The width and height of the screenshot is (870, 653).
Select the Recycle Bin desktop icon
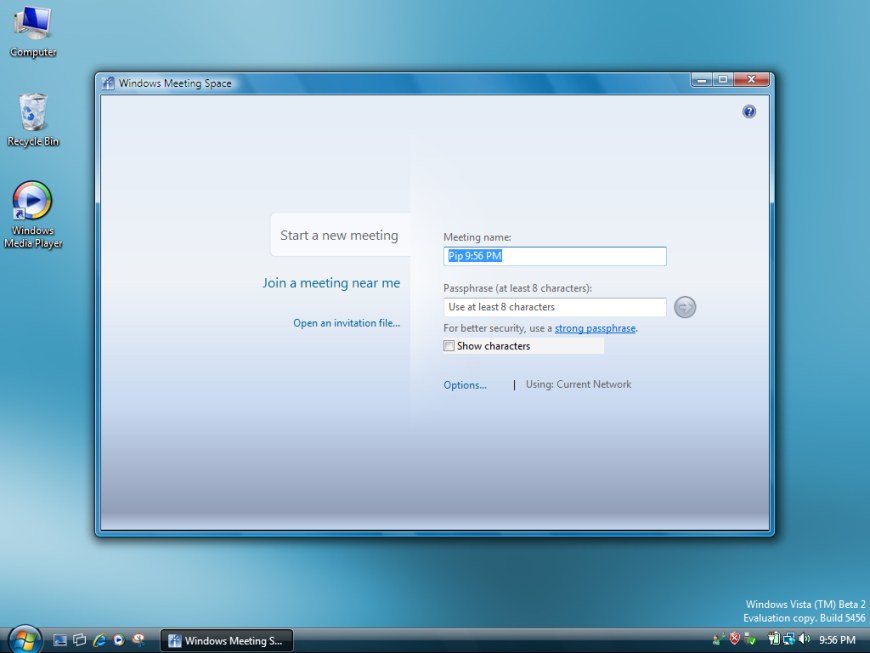coord(33,120)
